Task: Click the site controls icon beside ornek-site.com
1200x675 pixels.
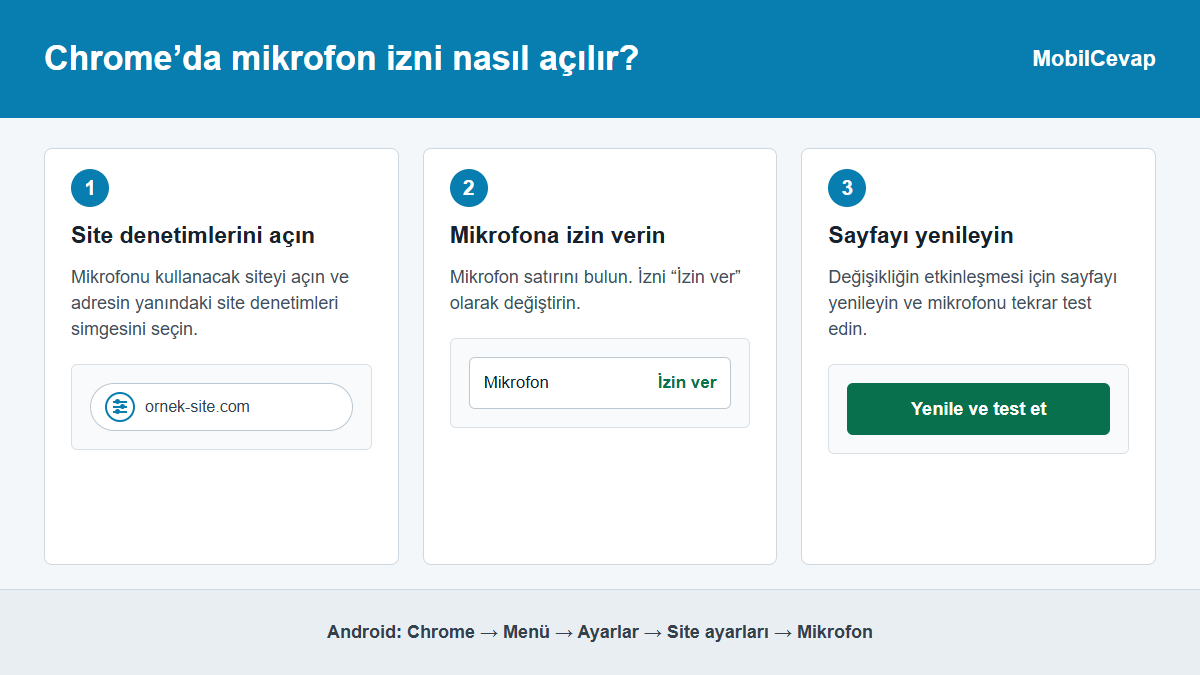Action: click(120, 407)
